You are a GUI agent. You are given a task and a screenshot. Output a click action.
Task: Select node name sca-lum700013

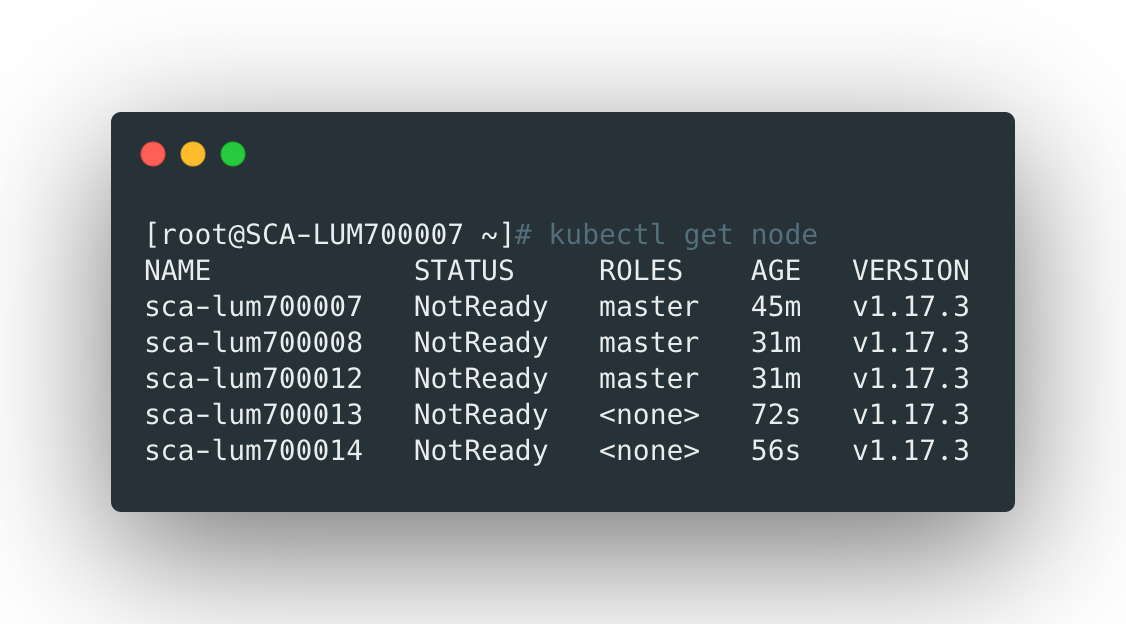pyautogui.click(x=254, y=415)
